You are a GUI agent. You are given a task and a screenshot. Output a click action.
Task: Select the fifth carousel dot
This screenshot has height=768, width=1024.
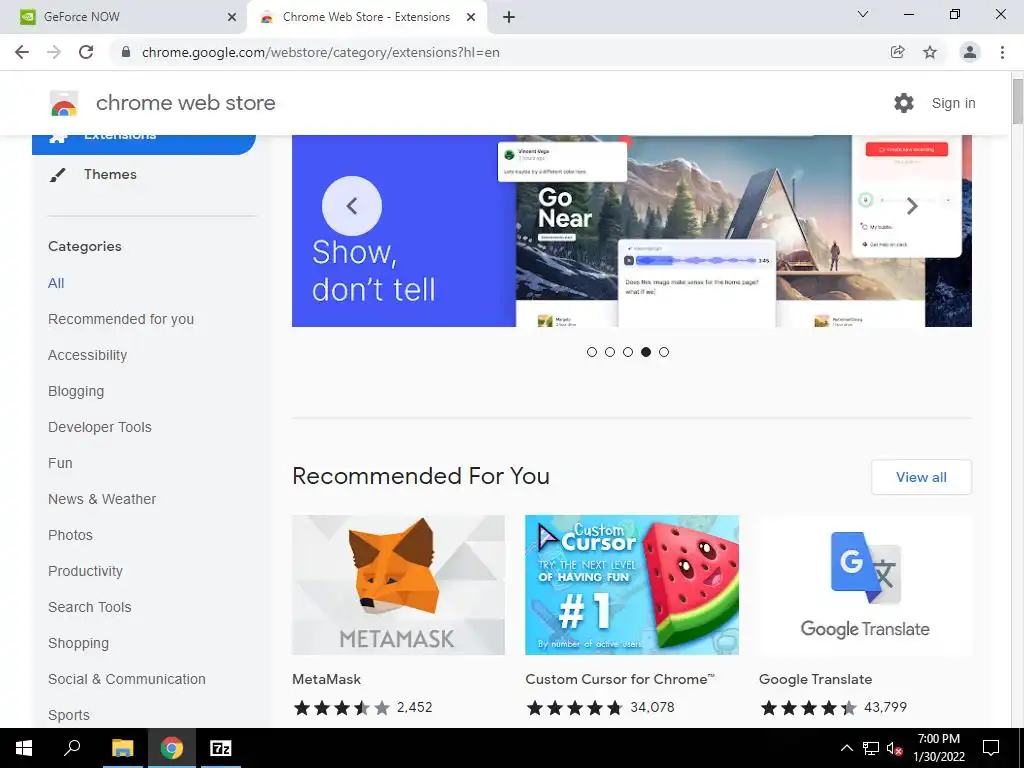pyautogui.click(x=664, y=352)
